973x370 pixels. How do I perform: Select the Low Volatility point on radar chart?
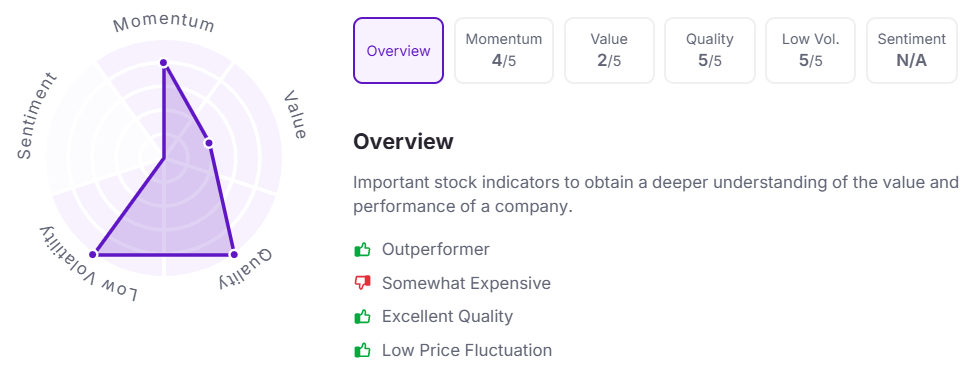(x=93, y=255)
